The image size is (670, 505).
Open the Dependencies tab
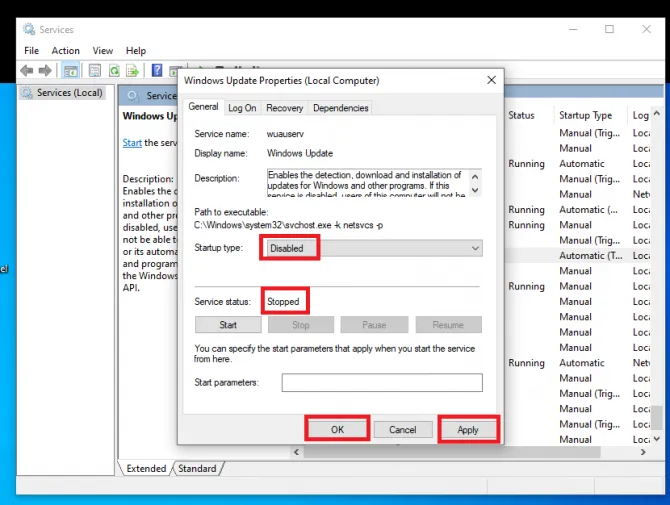tap(340, 108)
